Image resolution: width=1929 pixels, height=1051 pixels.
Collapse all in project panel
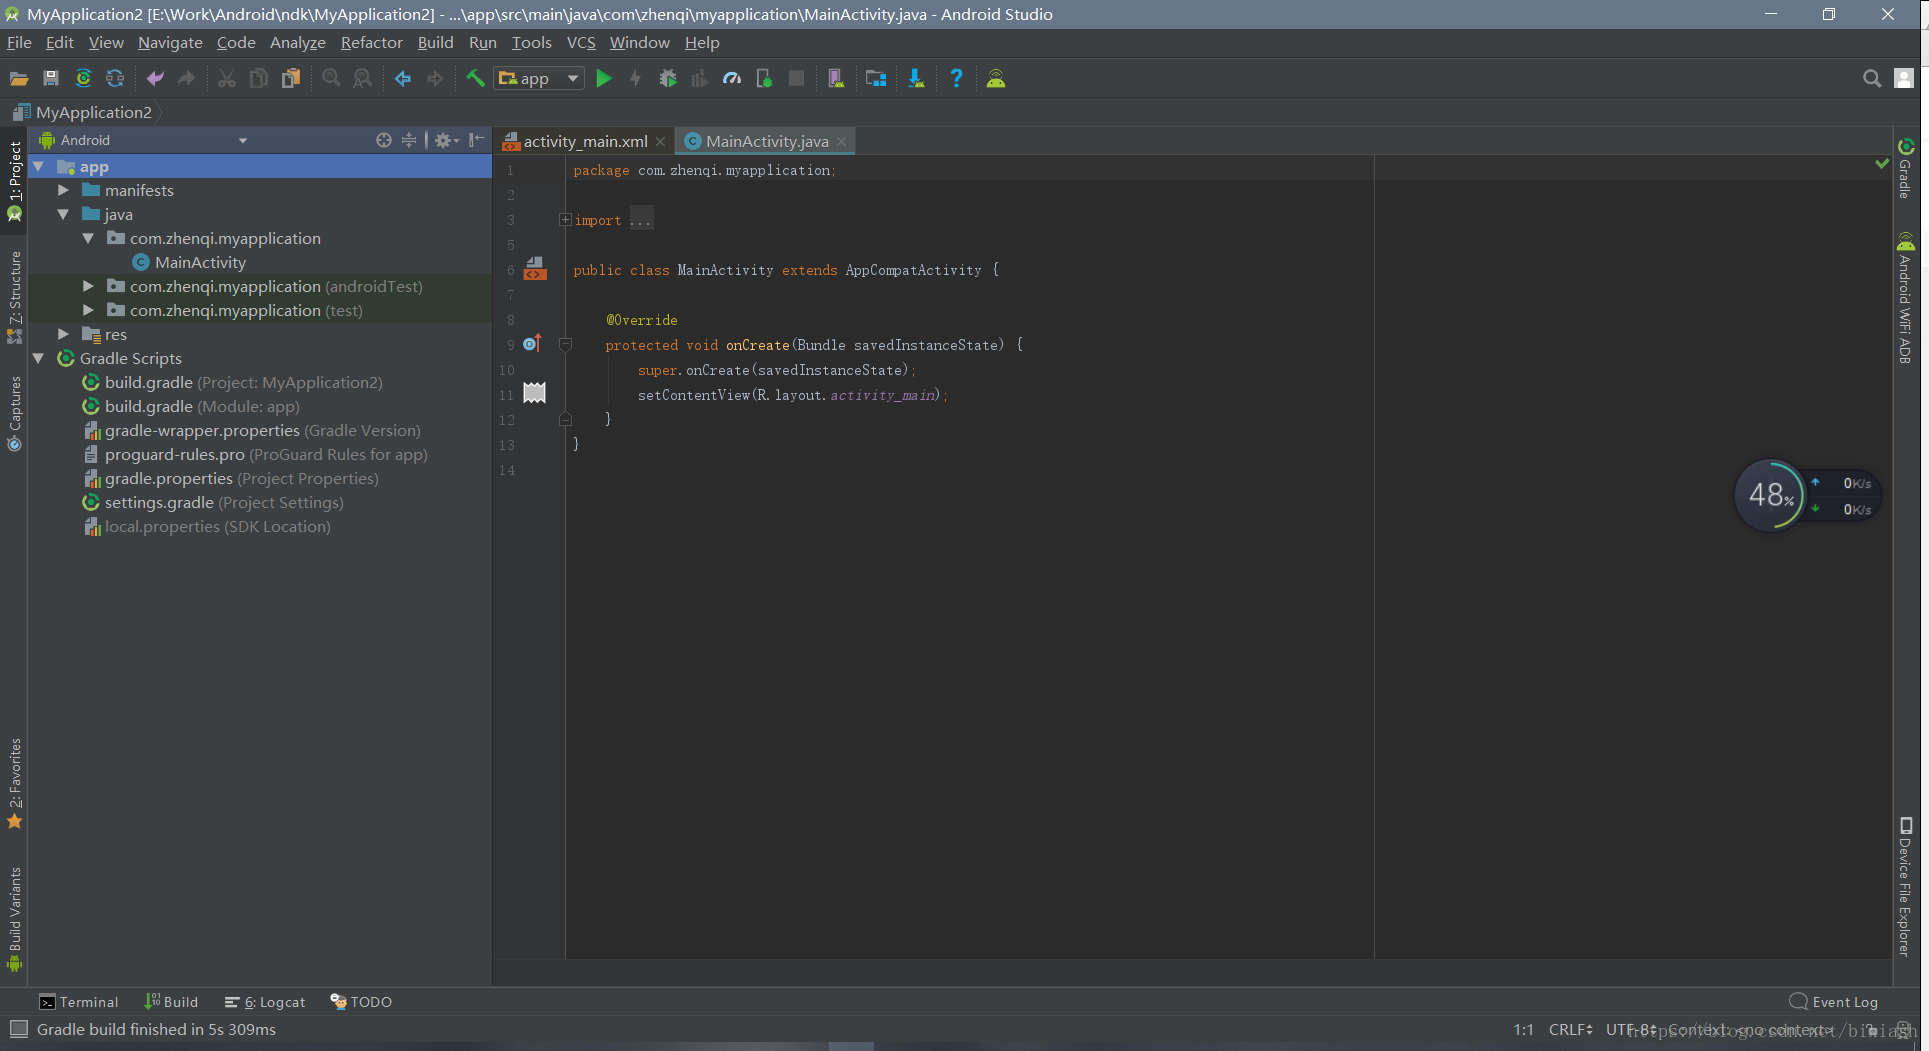click(x=409, y=140)
